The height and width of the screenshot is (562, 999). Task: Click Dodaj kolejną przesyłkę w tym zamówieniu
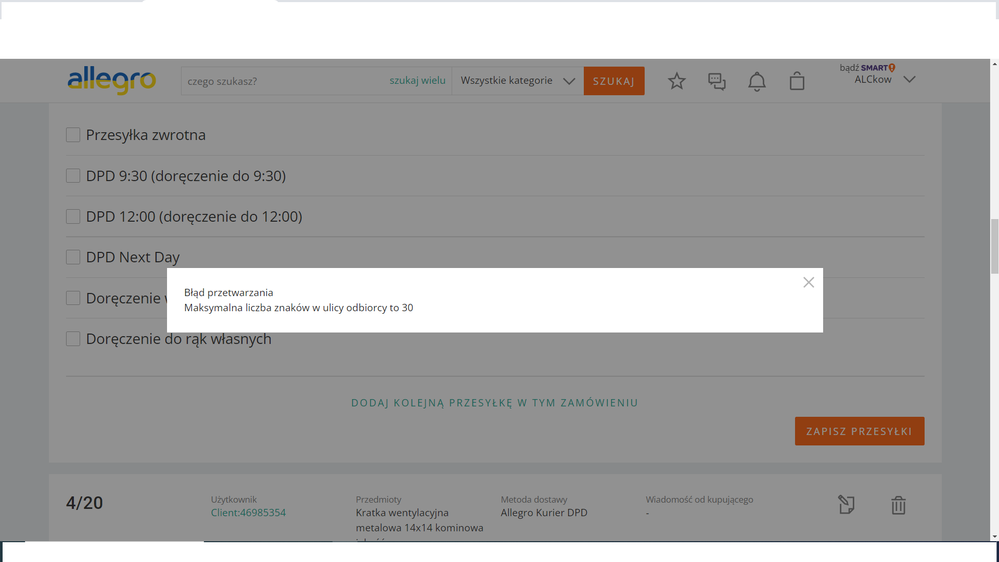[494, 403]
